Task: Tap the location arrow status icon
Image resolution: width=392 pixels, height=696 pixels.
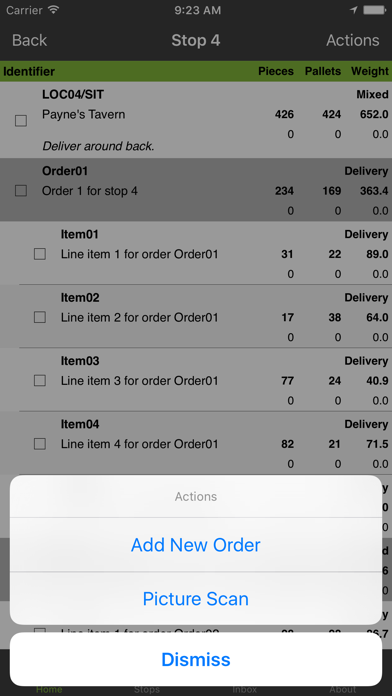Action: point(353,10)
